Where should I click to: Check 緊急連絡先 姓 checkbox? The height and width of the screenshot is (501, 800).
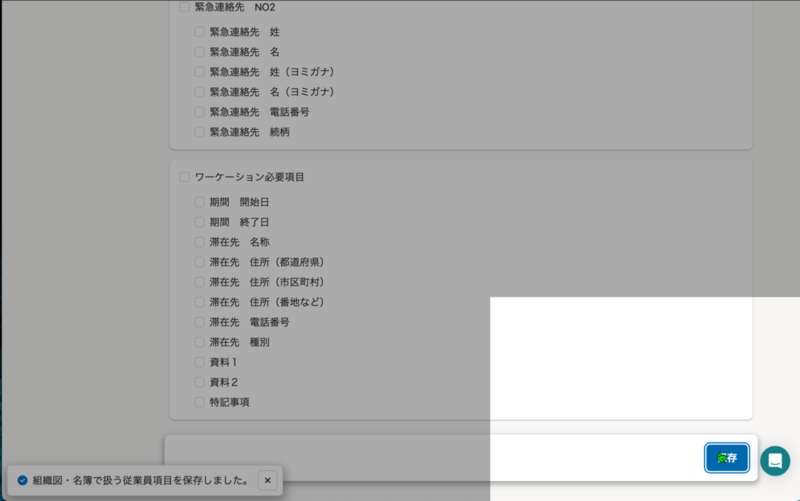pos(199,32)
